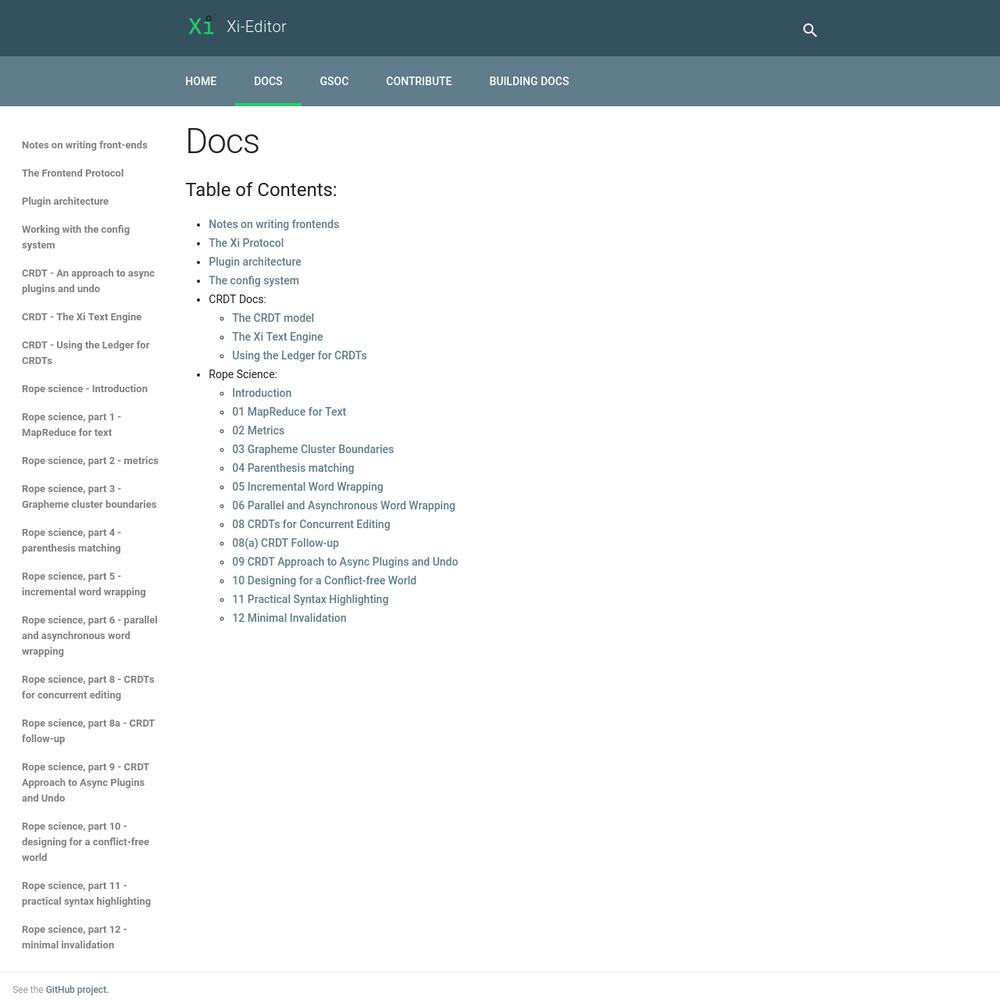
Task: Follow 06 Parallel and Asynchronous Word Wrapping
Action: (x=344, y=505)
